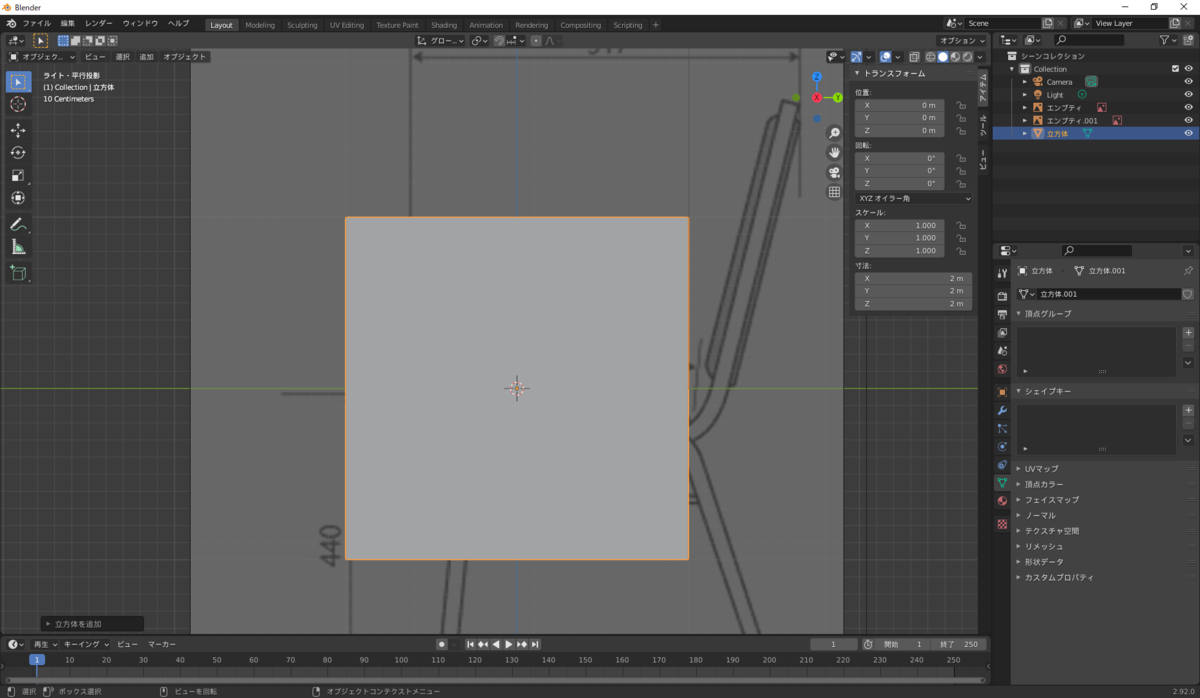Viewport: 1200px width, 698px height.
Task: Expand the 立方体を追加 operator panel
Action: 92,624
